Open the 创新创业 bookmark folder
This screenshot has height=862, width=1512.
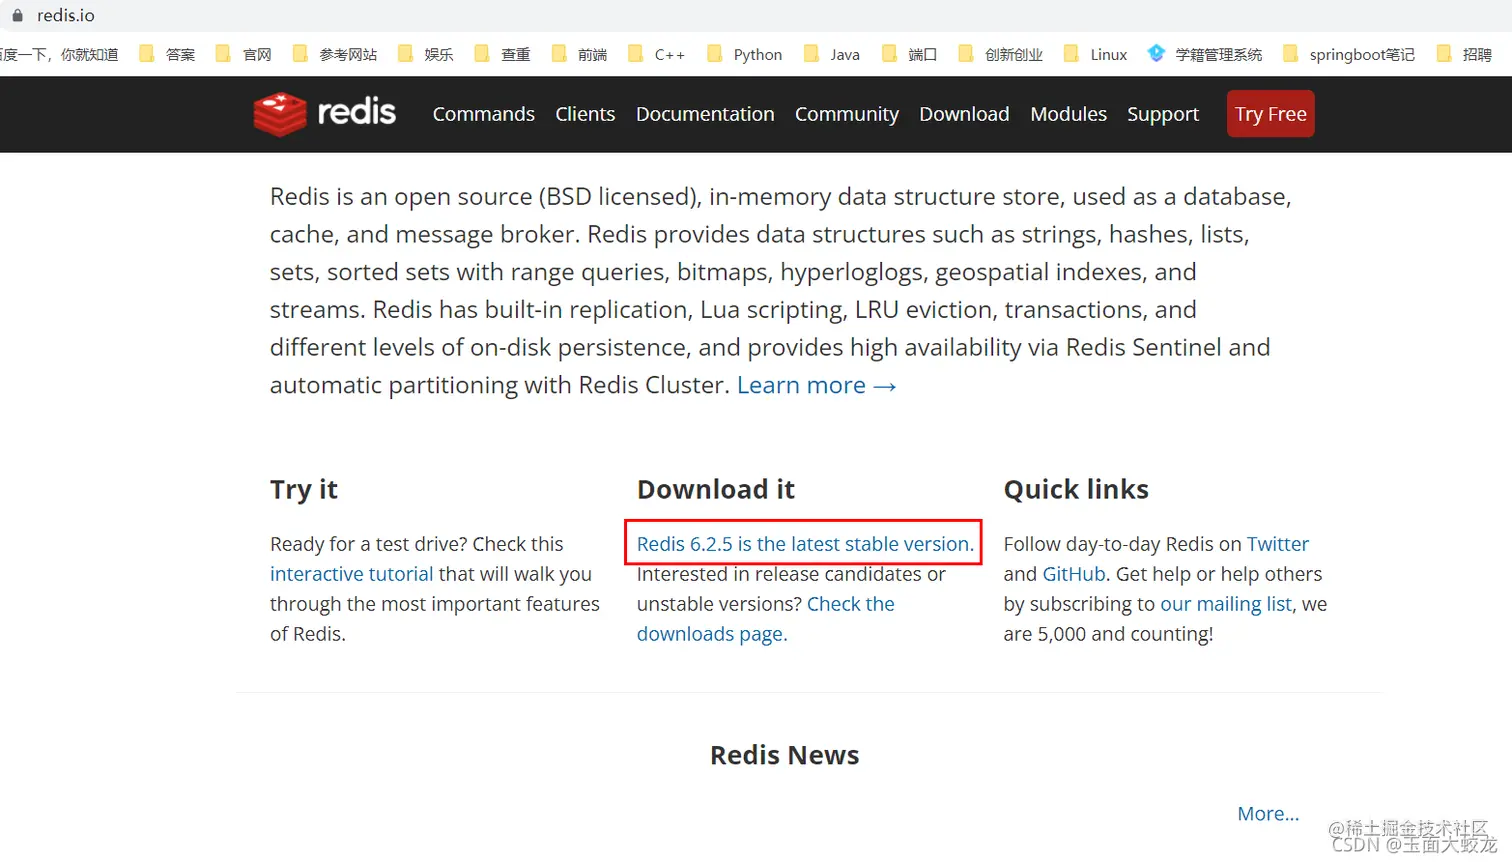pyautogui.click(x=1000, y=54)
